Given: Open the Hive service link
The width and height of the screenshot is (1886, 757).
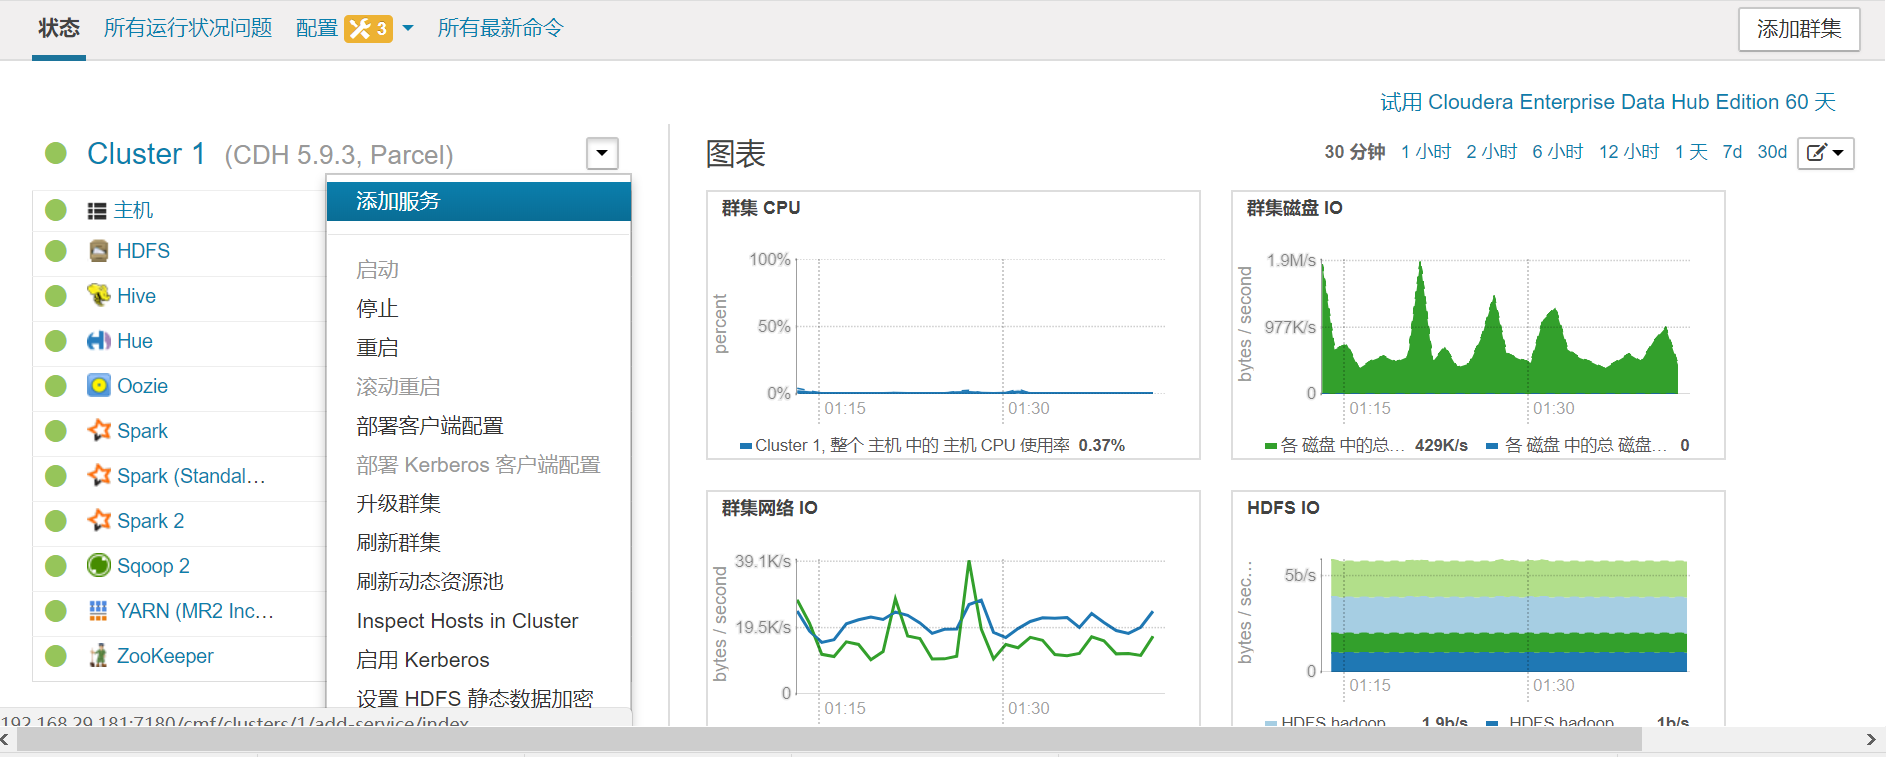Looking at the screenshot, I should point(136,296).
